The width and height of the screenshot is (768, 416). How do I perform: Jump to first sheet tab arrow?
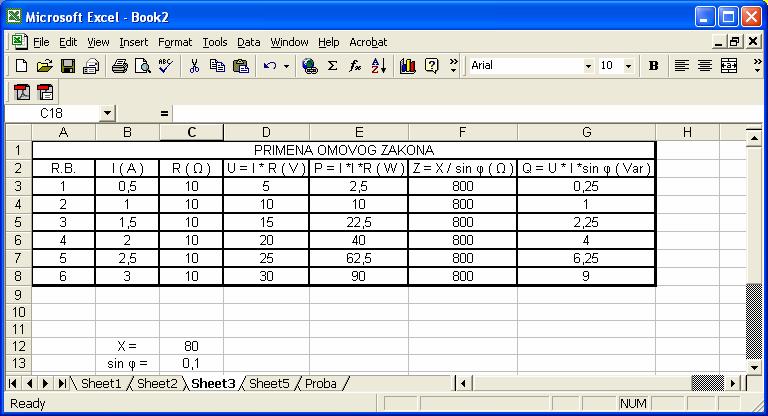tap(13, 383)
